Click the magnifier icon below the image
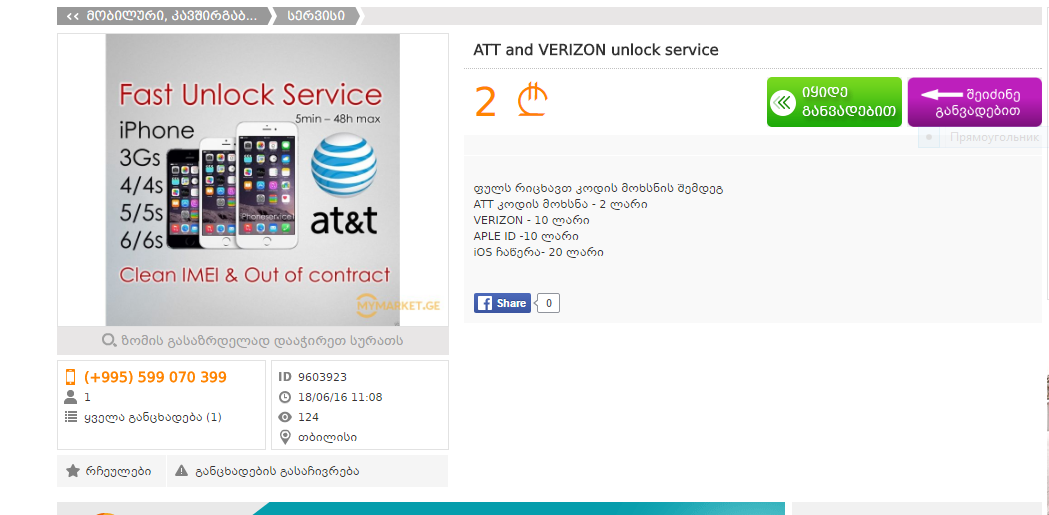The height and width of the screenshot is (515, 1049). (x=109, y=340)
